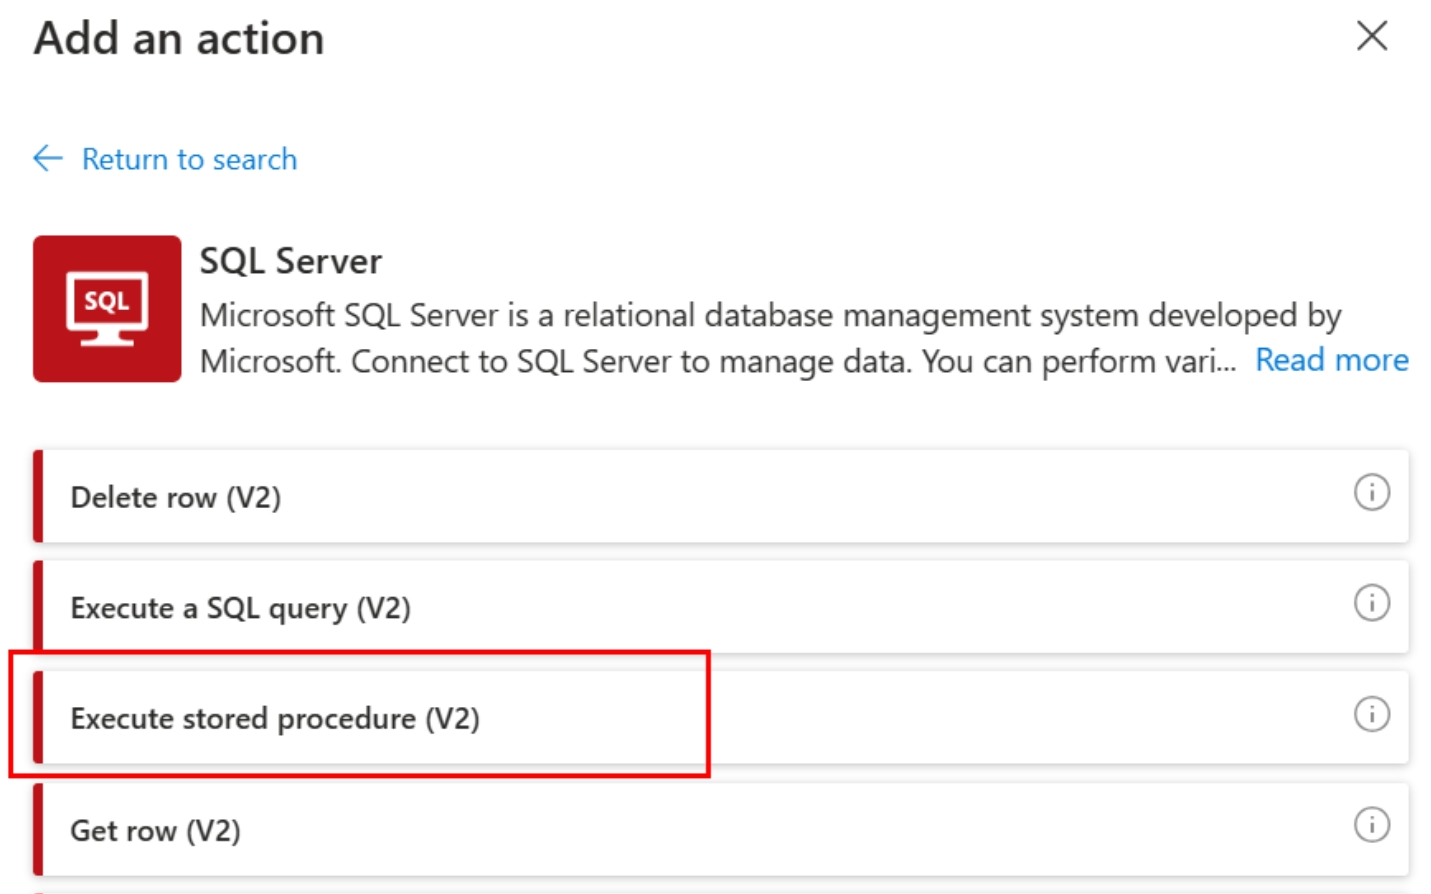
Task: Choose Execute a SQL query (V2)
Action: pyautogui.click(x=721, y=607)
